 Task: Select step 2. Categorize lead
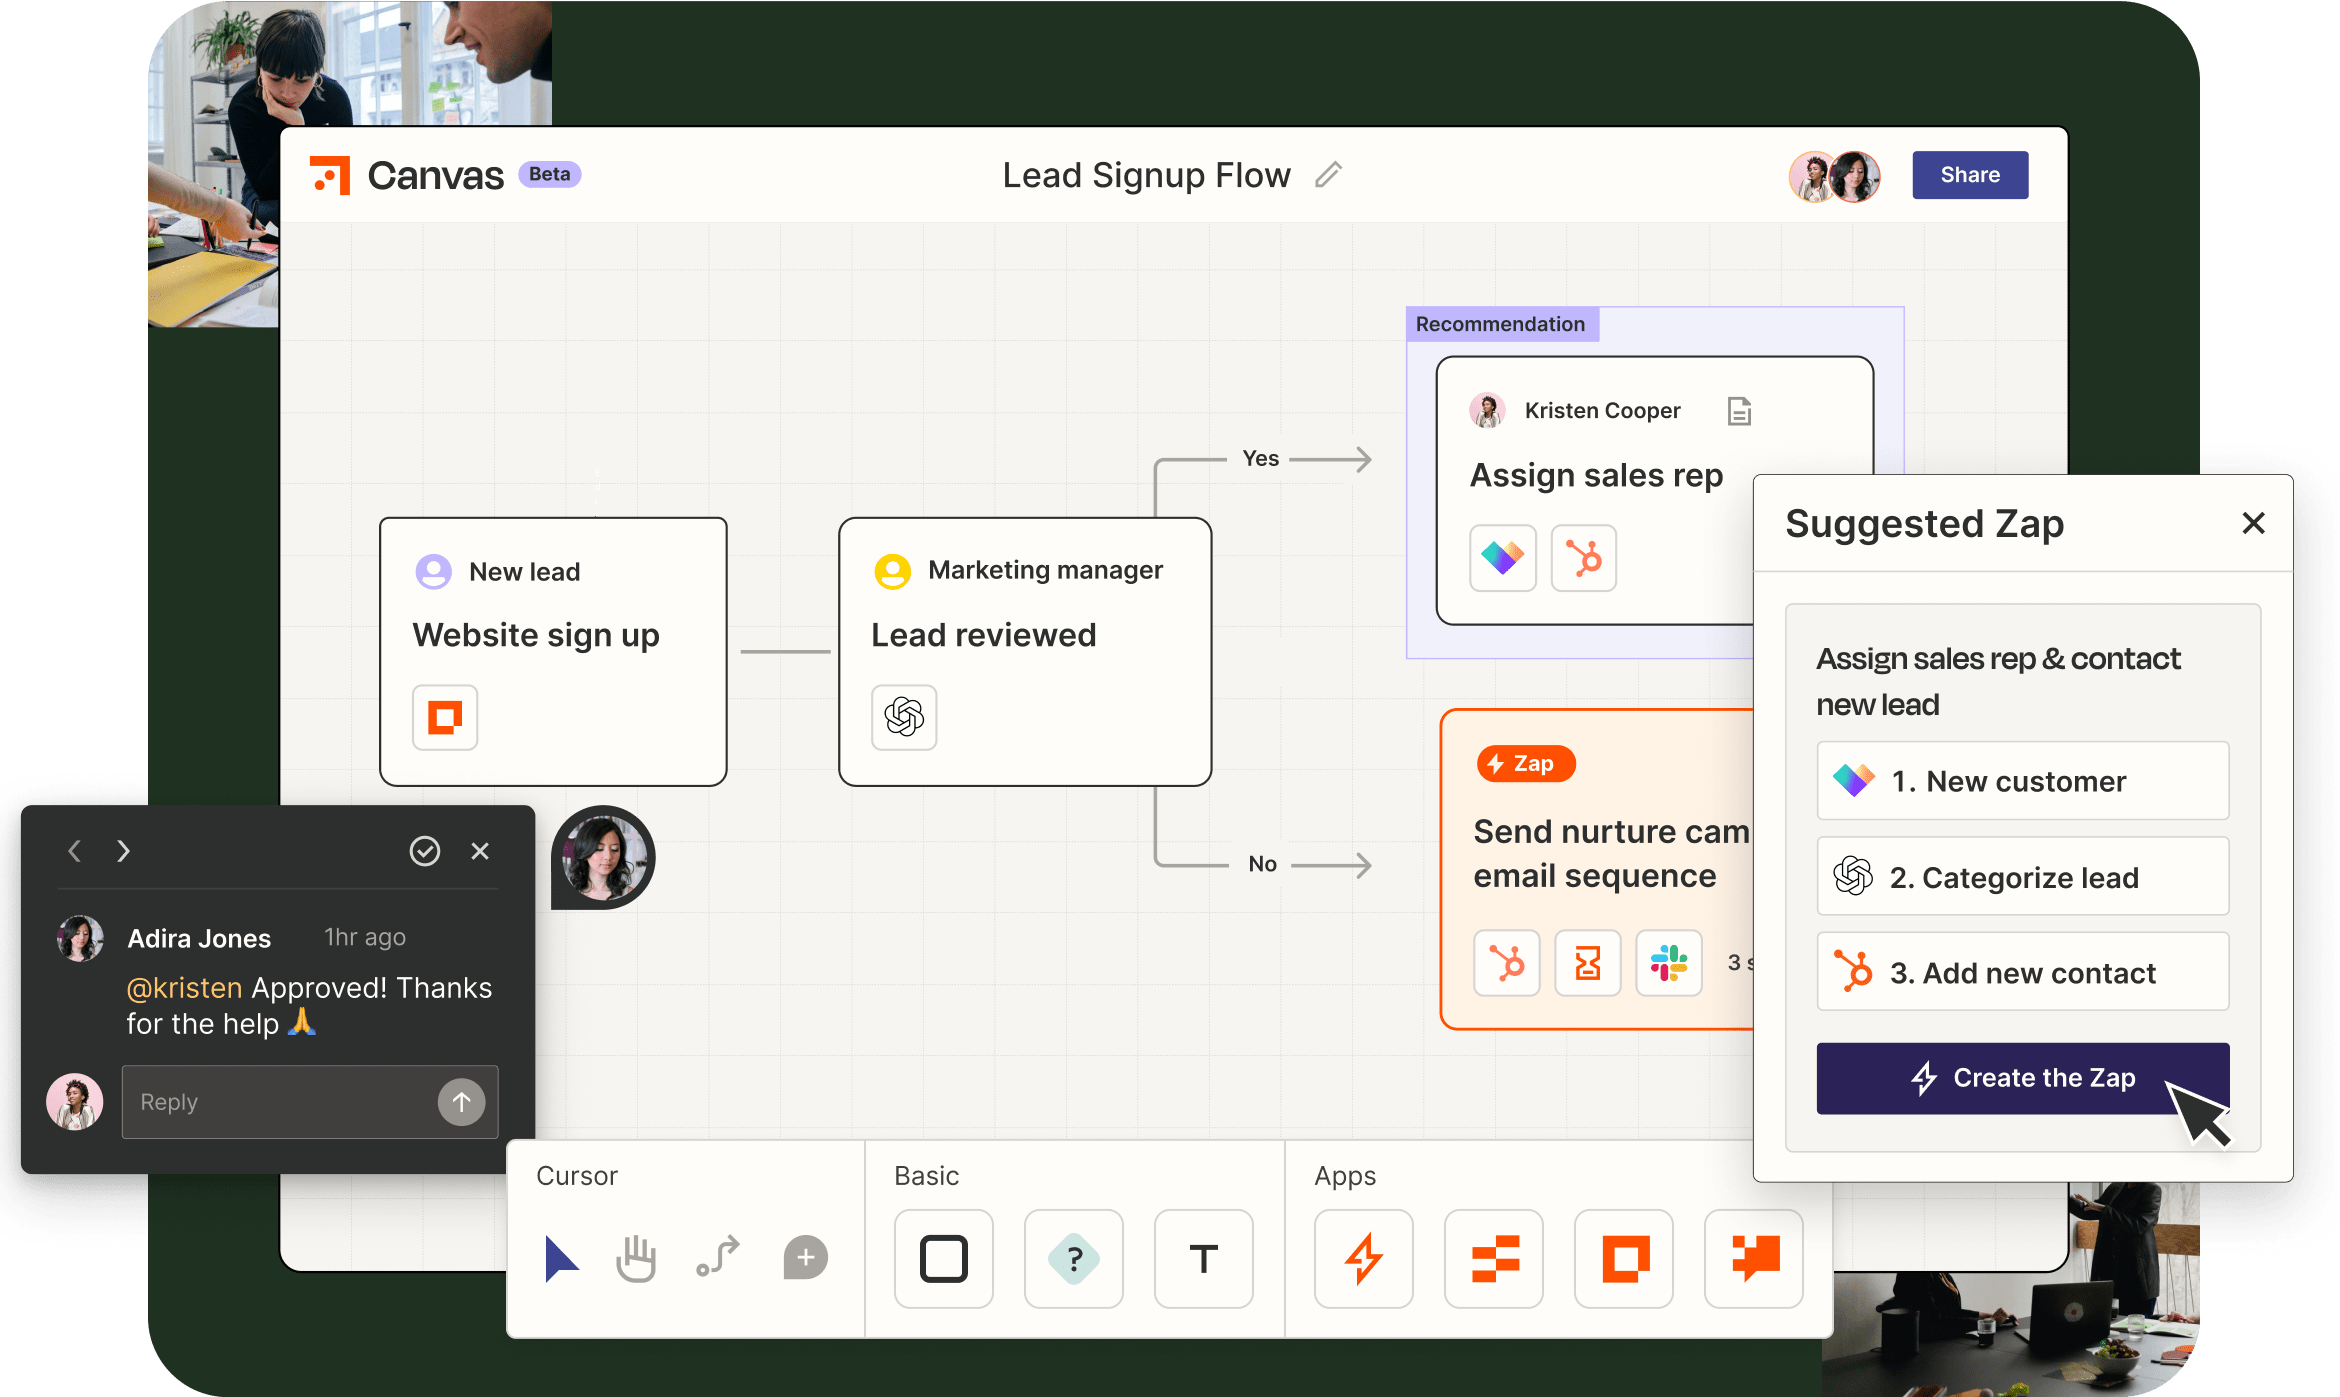(x=2022, y=877)
